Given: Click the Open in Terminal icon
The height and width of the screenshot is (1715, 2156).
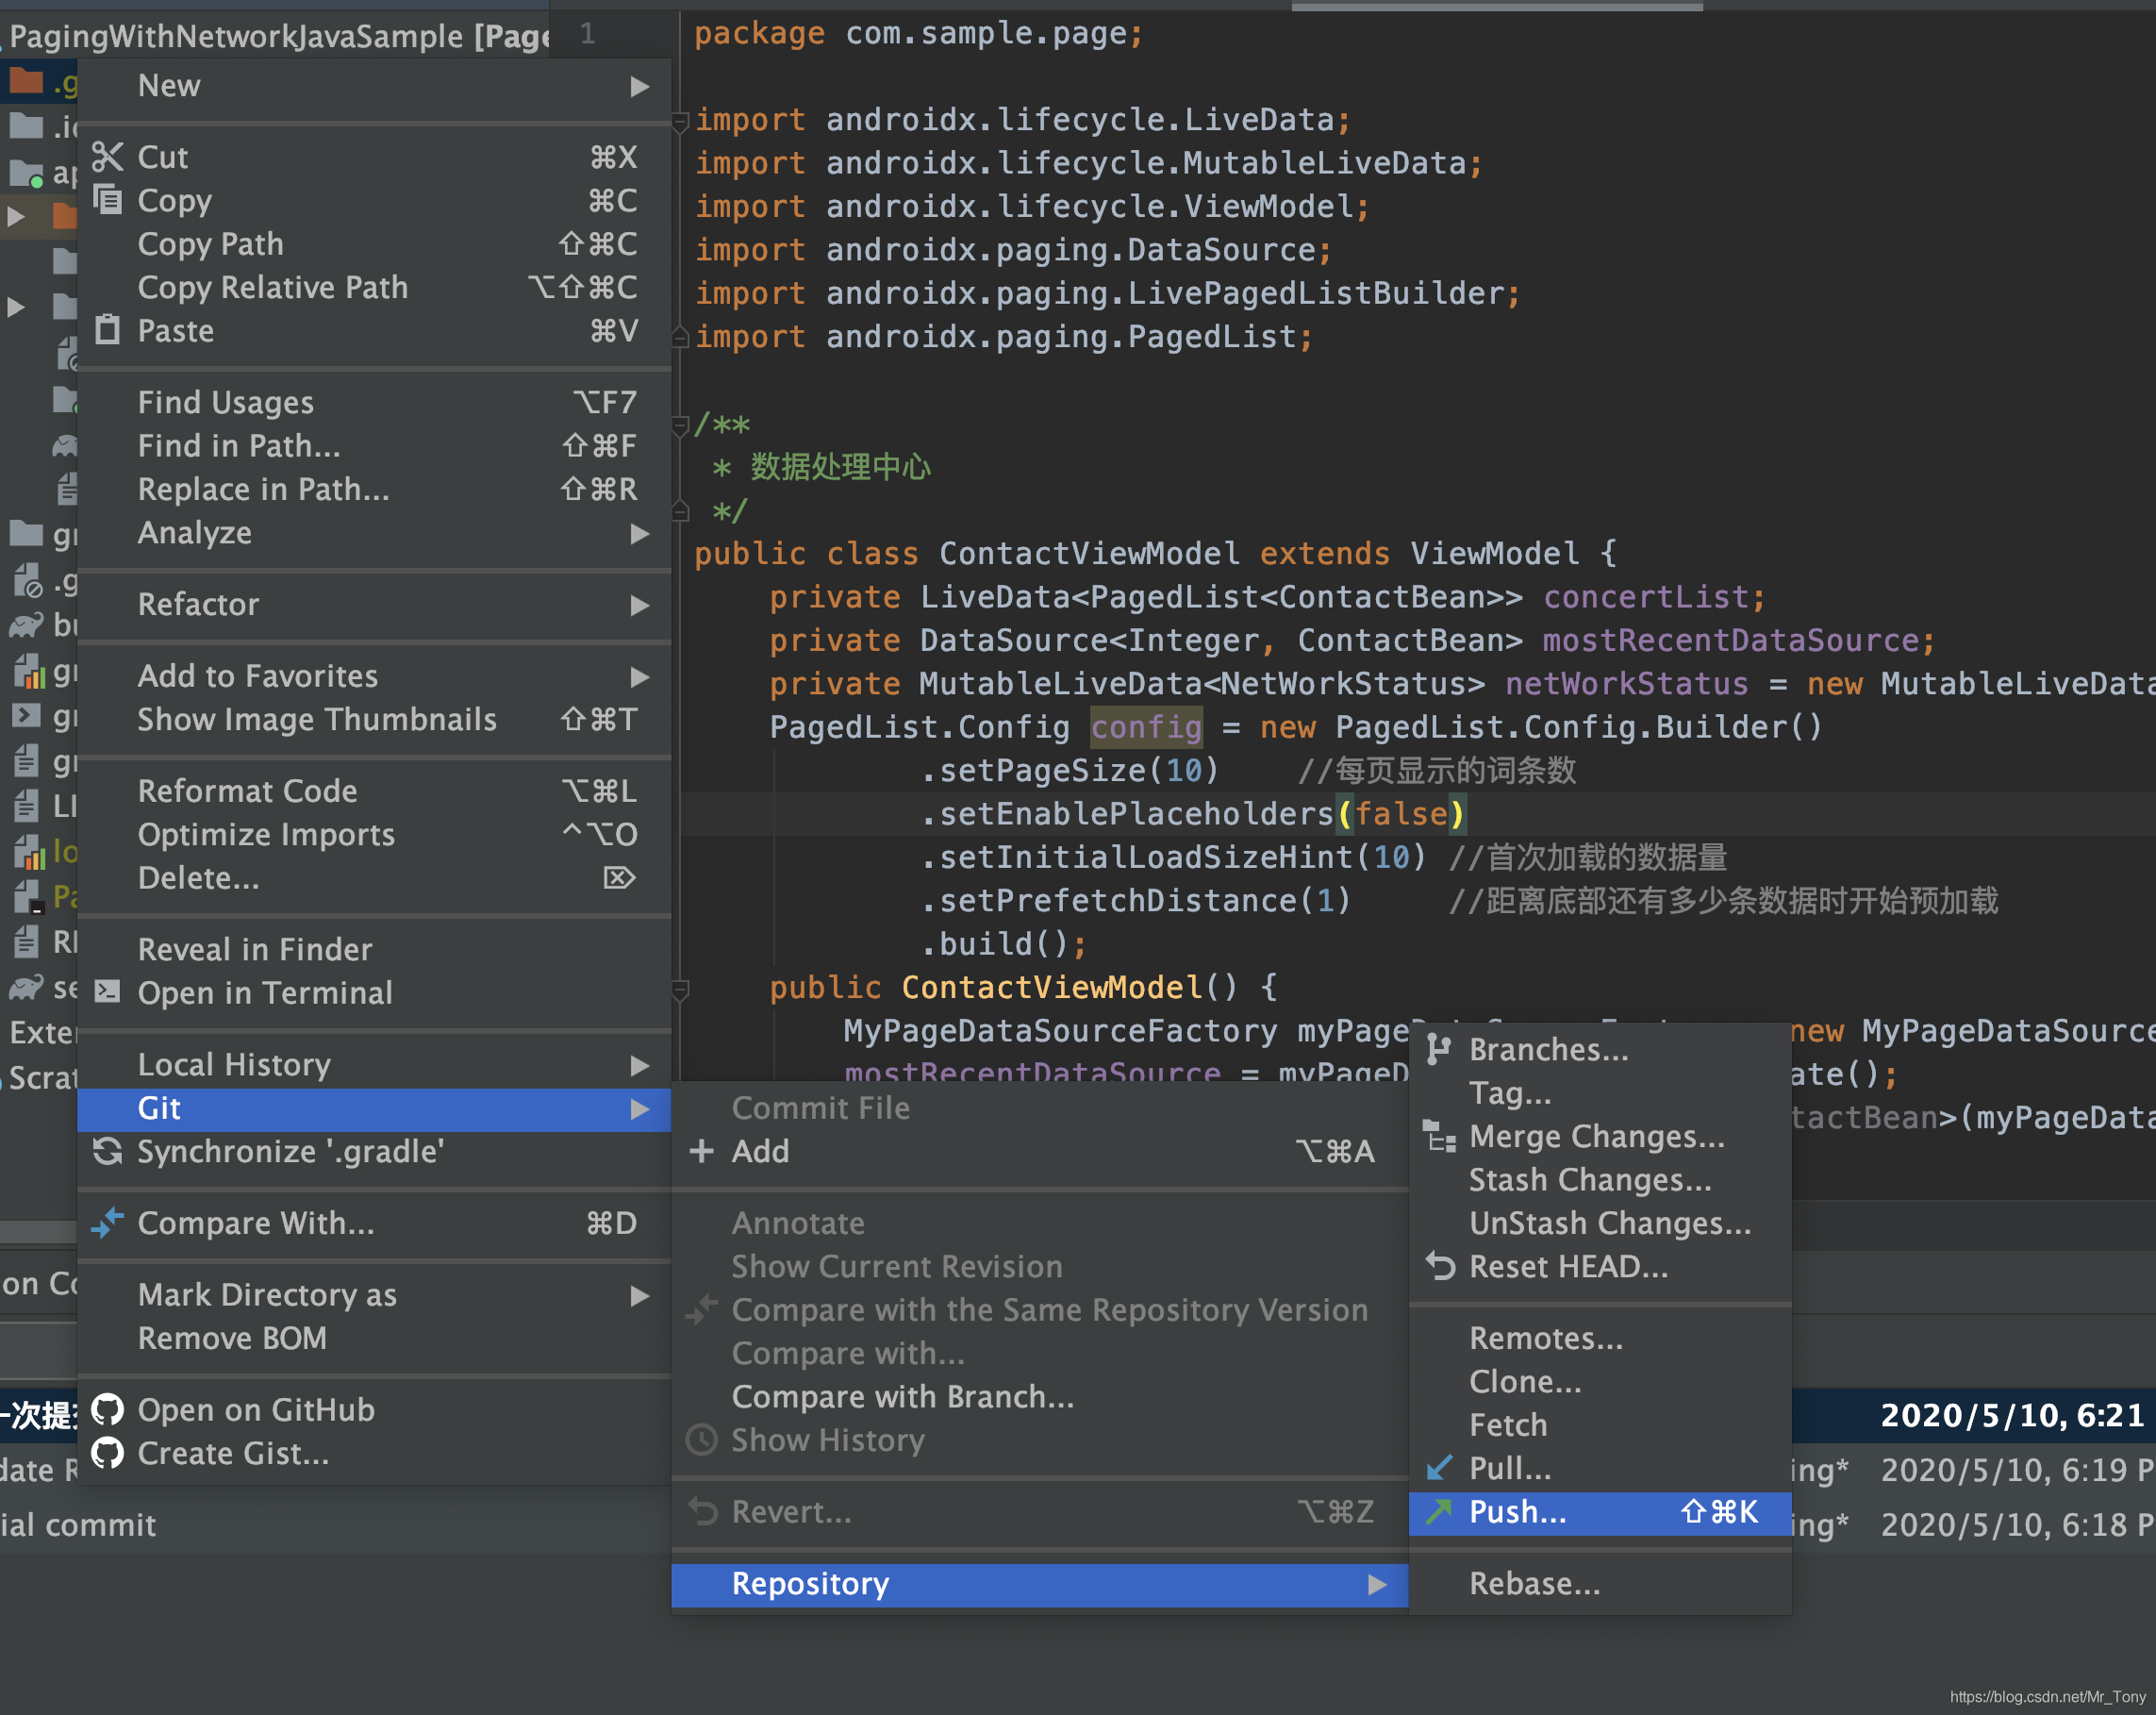Looking at the screenshot, I should [107, 992].
